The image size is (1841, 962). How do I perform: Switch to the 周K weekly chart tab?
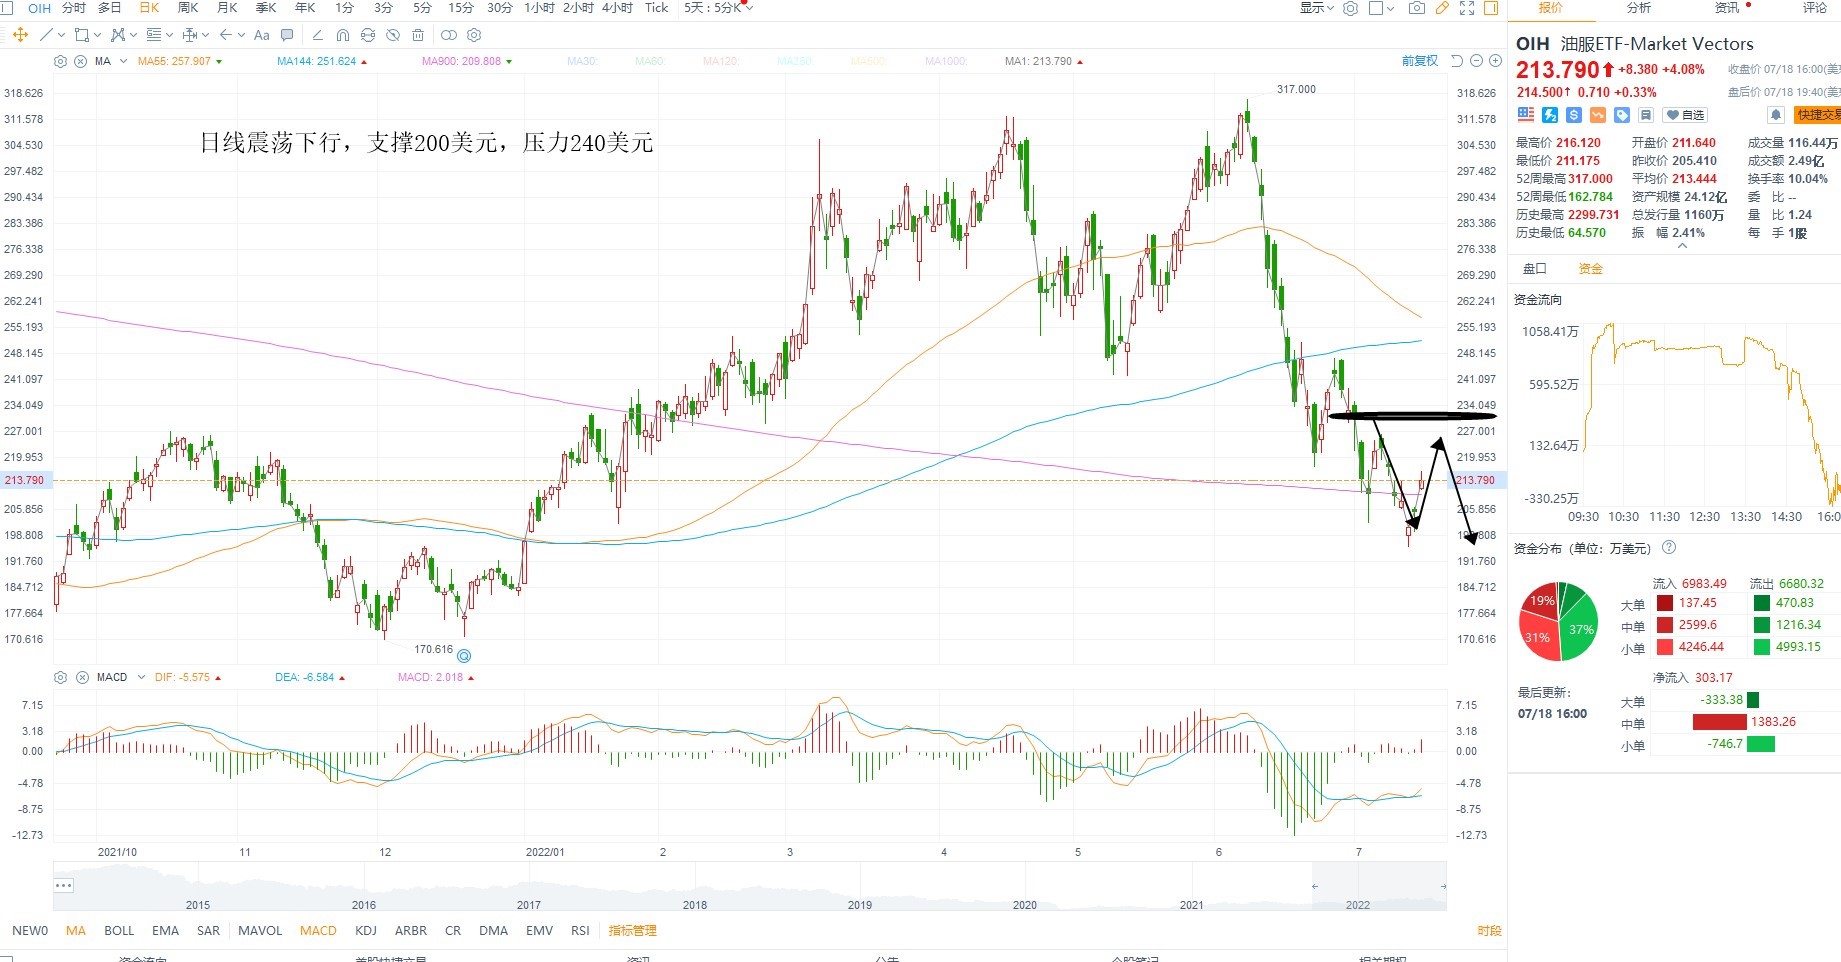188,8
